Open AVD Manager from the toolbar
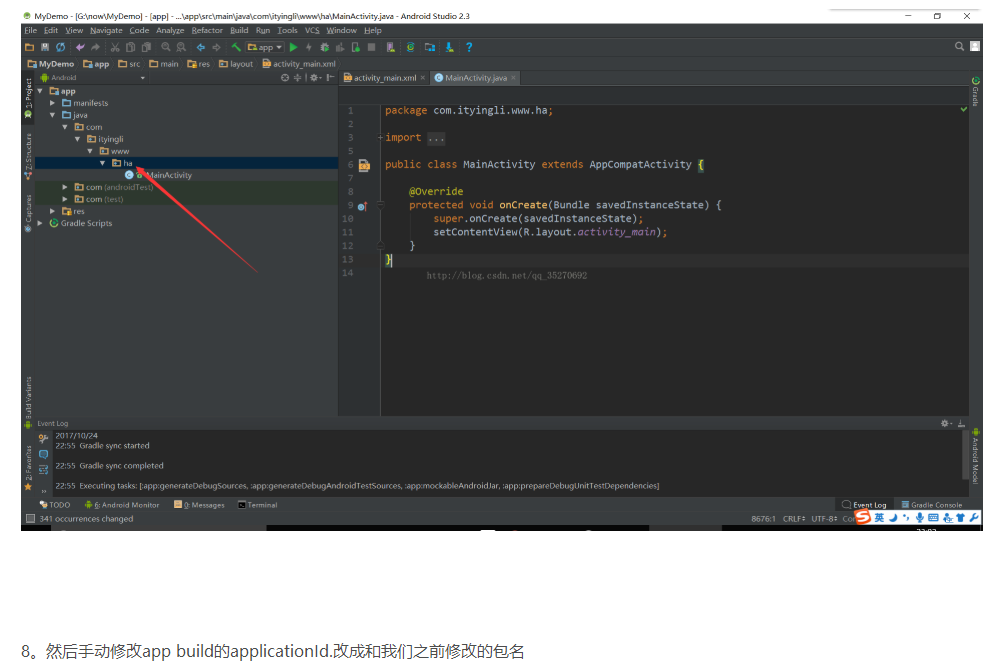996x668 pixels. tap(391, 47)
